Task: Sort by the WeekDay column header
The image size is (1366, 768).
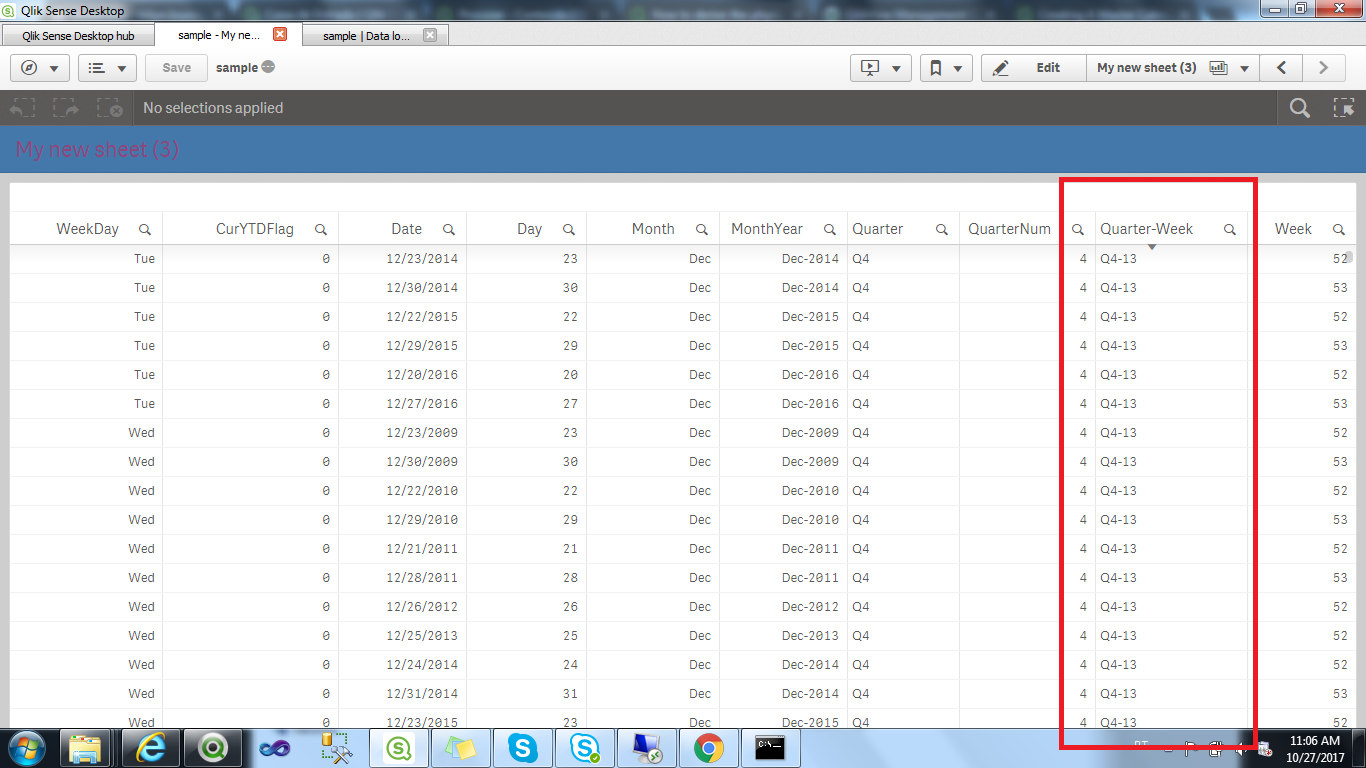Action: coord(87,229)
